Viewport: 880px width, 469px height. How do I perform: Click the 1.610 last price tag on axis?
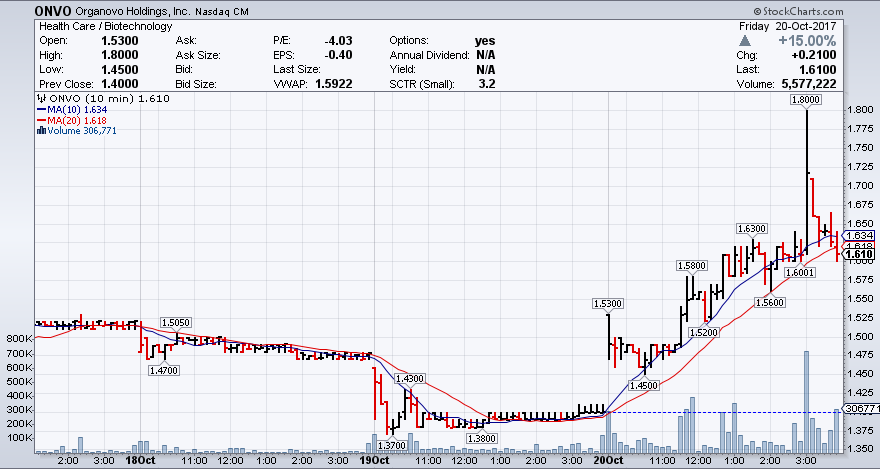(x=862, y=254)
